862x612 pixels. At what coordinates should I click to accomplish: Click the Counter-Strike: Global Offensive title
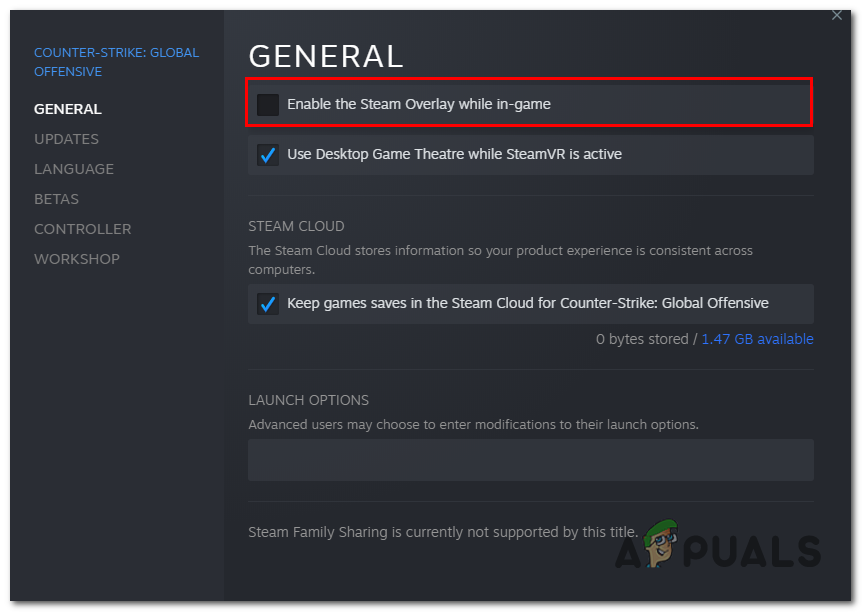(x=116, y=62)
